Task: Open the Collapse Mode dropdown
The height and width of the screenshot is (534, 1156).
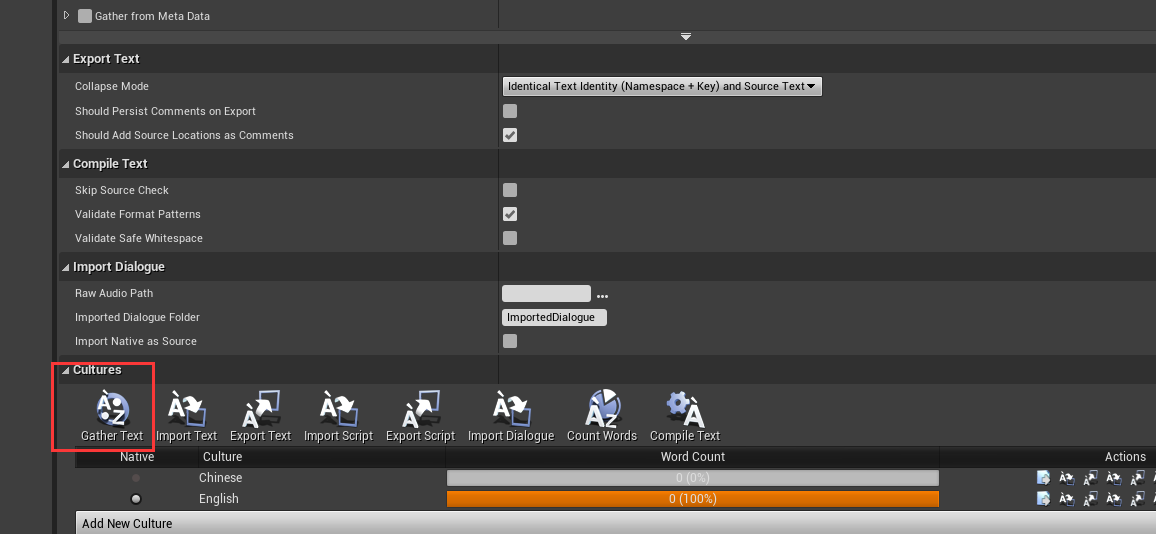Action: click(662, 86)
